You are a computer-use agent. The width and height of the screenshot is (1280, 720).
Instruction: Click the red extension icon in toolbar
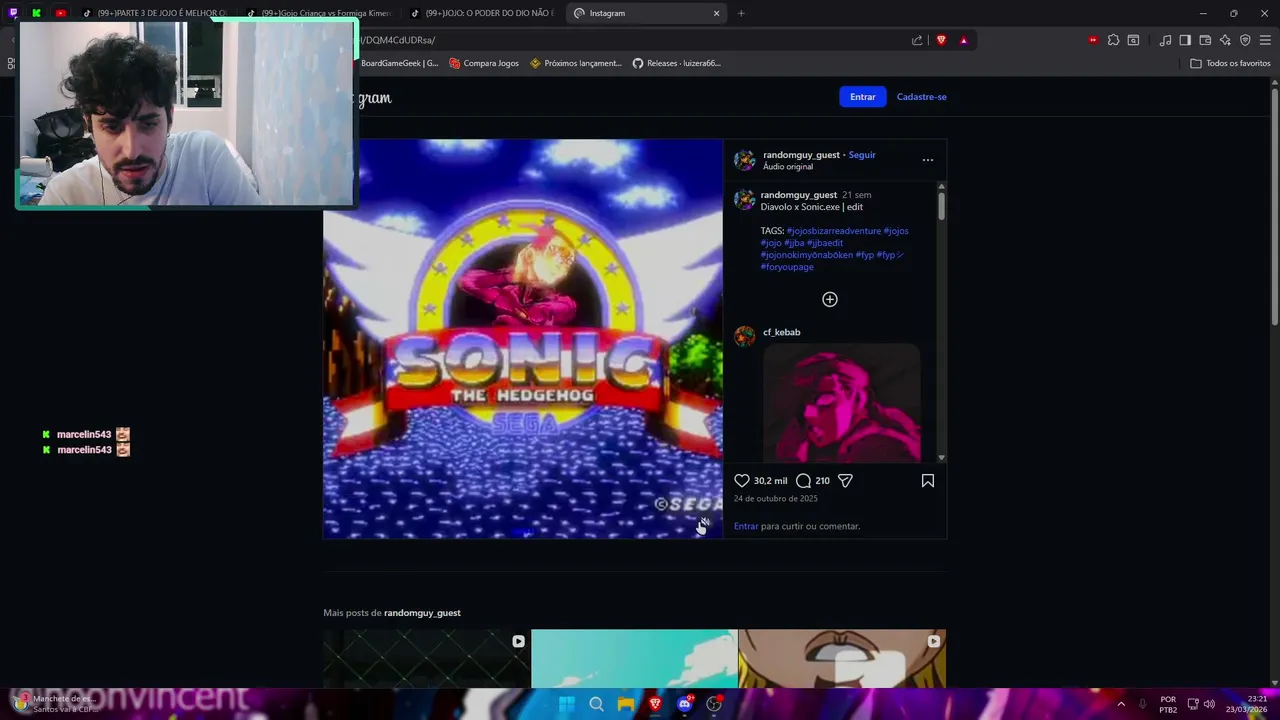point(1093,40)
